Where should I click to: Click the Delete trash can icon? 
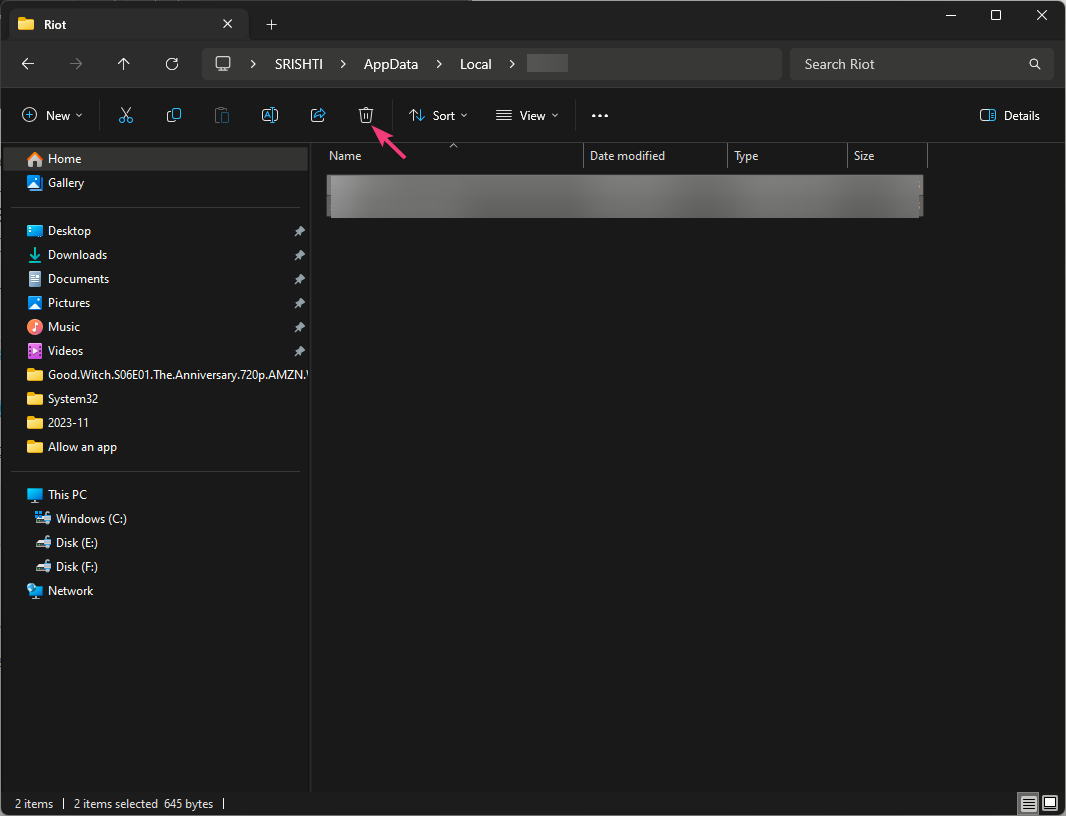coord(366,116)
